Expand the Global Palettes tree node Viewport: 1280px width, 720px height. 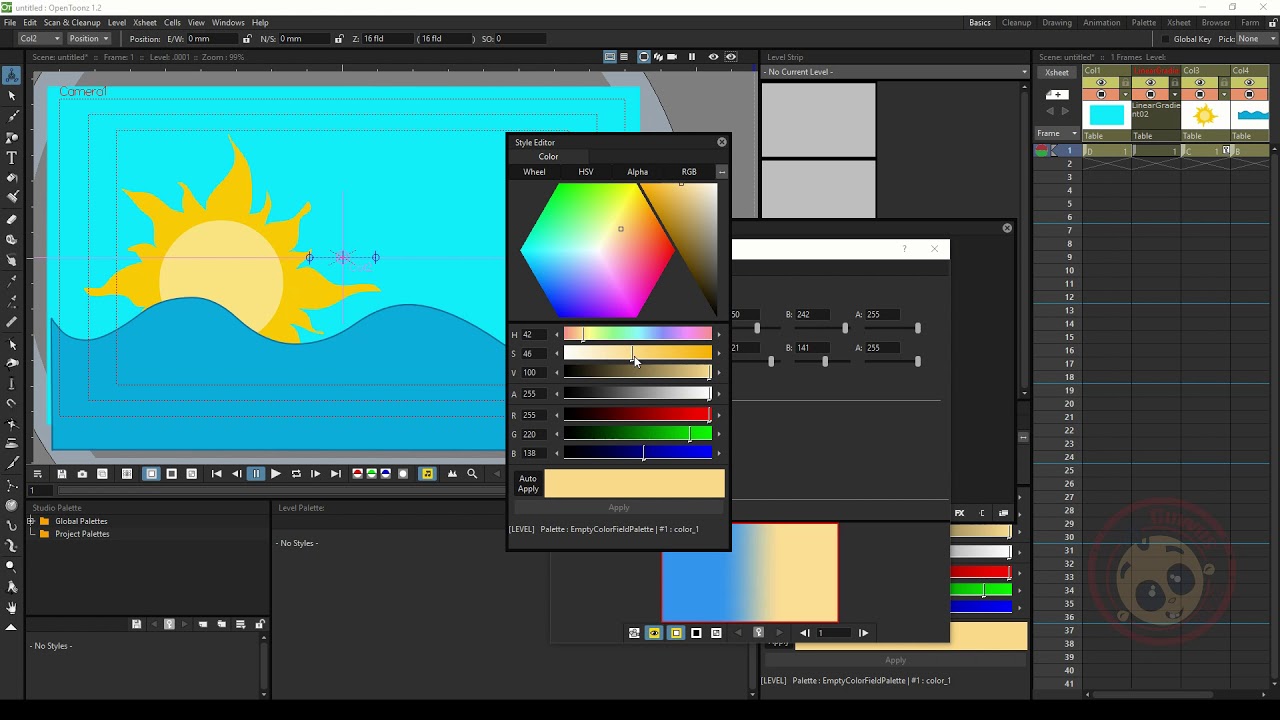(31, 521)
